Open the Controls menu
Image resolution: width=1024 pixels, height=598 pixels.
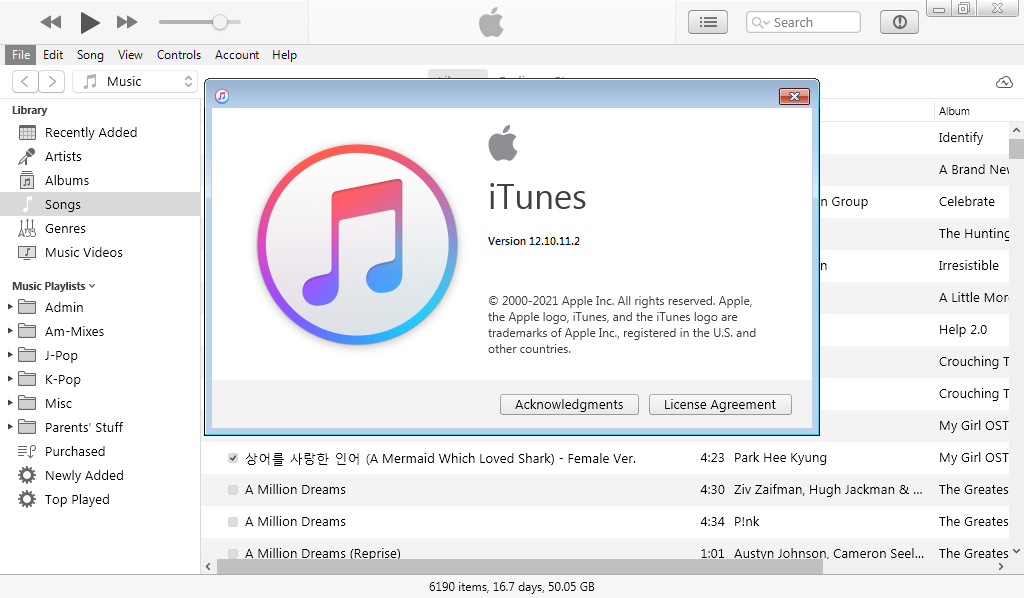179,55
